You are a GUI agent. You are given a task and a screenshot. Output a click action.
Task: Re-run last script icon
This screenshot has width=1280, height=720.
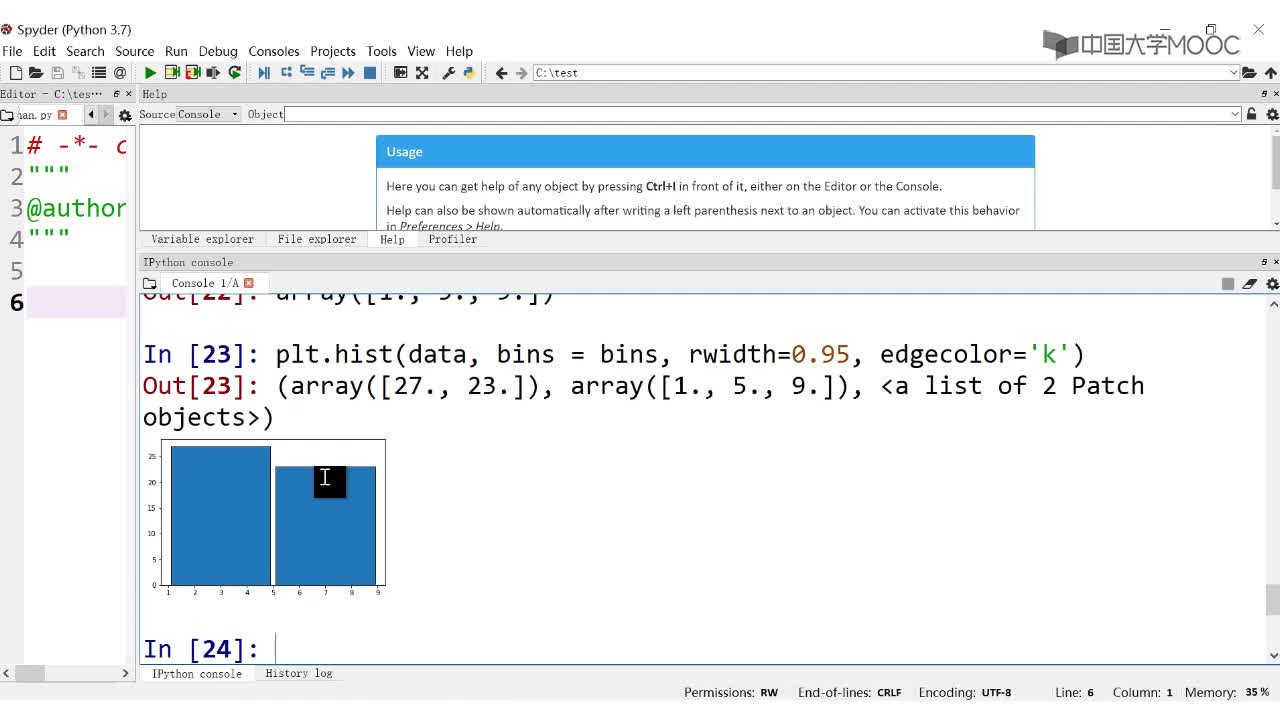coord(235,73)
